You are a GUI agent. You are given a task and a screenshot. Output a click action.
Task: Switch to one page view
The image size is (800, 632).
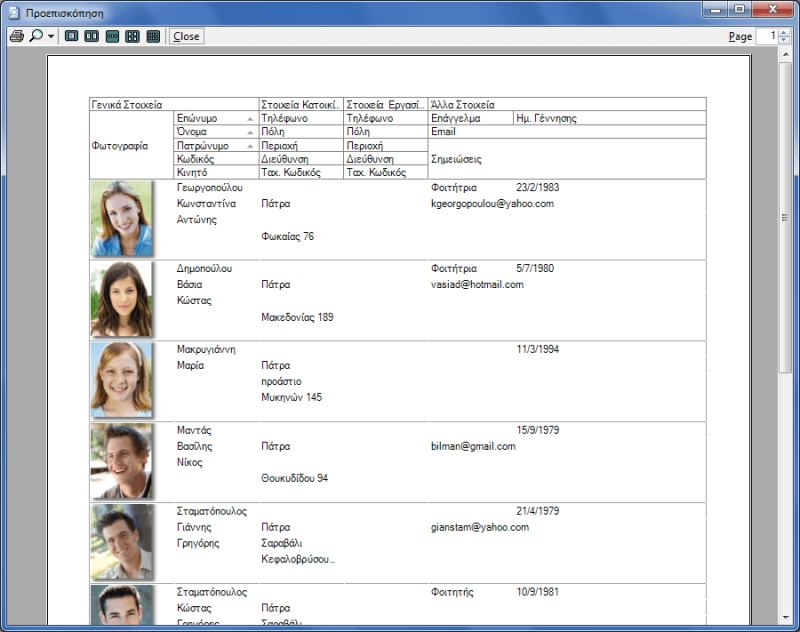click(x=71, y=36)
